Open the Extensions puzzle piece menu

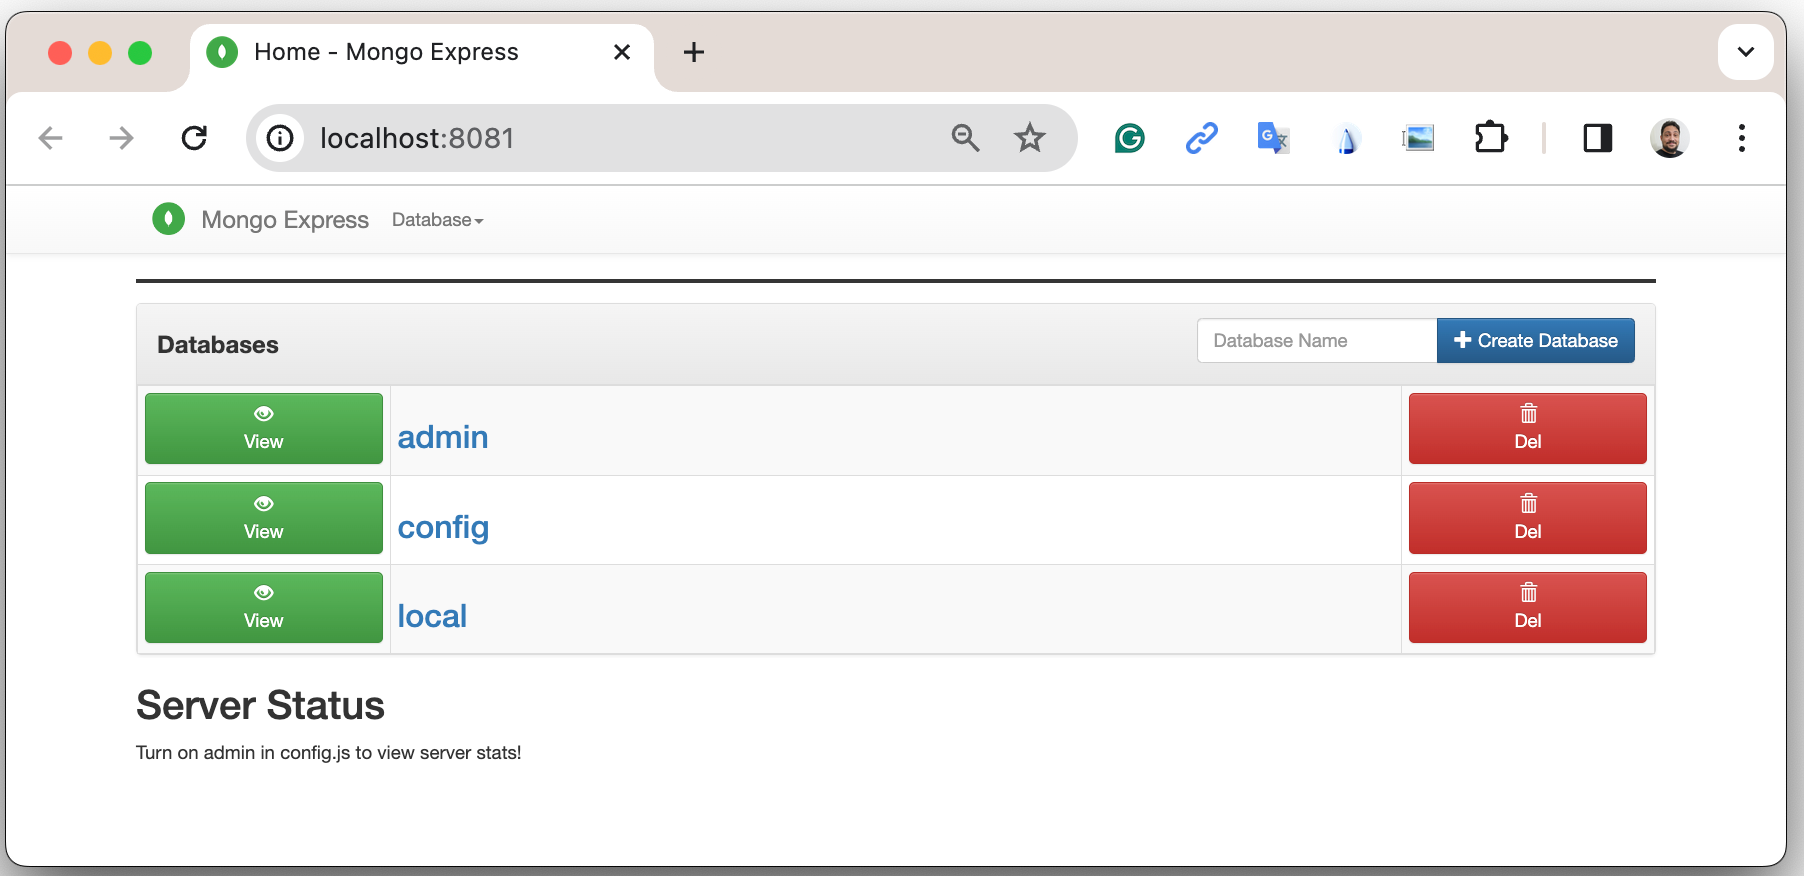point(1491,138)
